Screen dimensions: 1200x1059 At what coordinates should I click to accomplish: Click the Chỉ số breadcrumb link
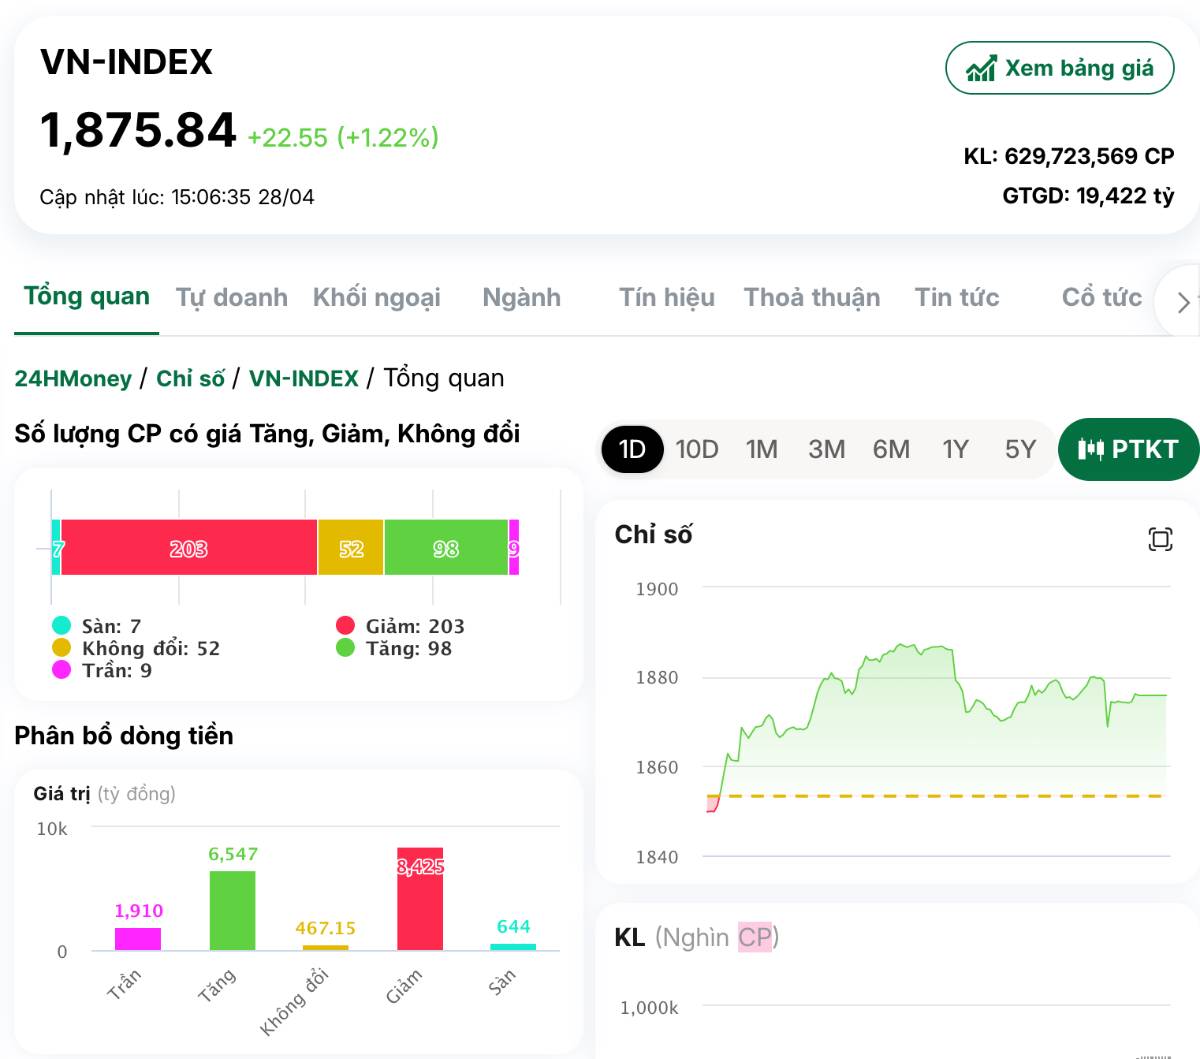coord(190,379)
